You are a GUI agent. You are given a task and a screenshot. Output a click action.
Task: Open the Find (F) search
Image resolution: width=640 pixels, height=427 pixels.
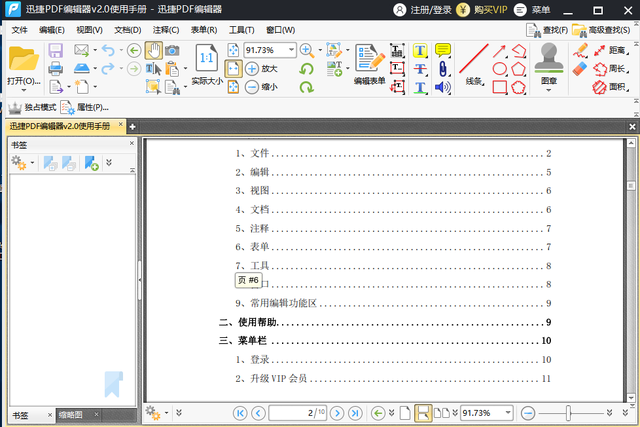(x=547, y=30)
